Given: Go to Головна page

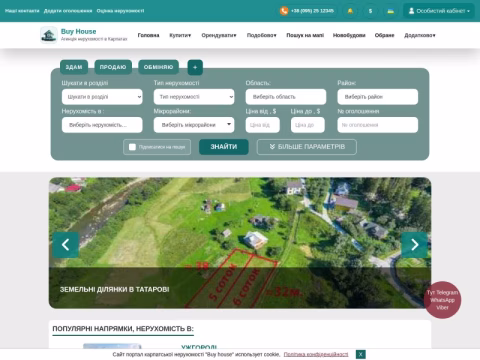Looking at the screenshot, I should pos(148,35).
